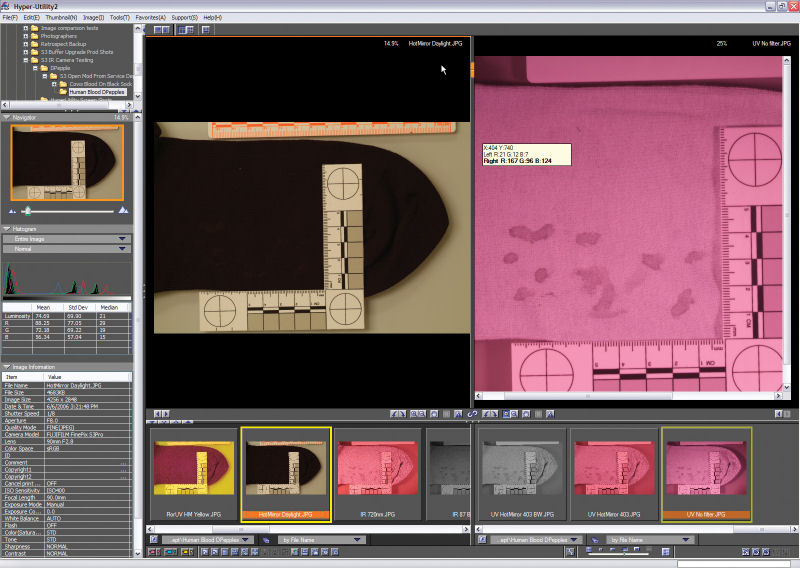Viewport: 800px width, 568px height.
Task: Collapse the Navigator panel
Action: tap(7, 117)
